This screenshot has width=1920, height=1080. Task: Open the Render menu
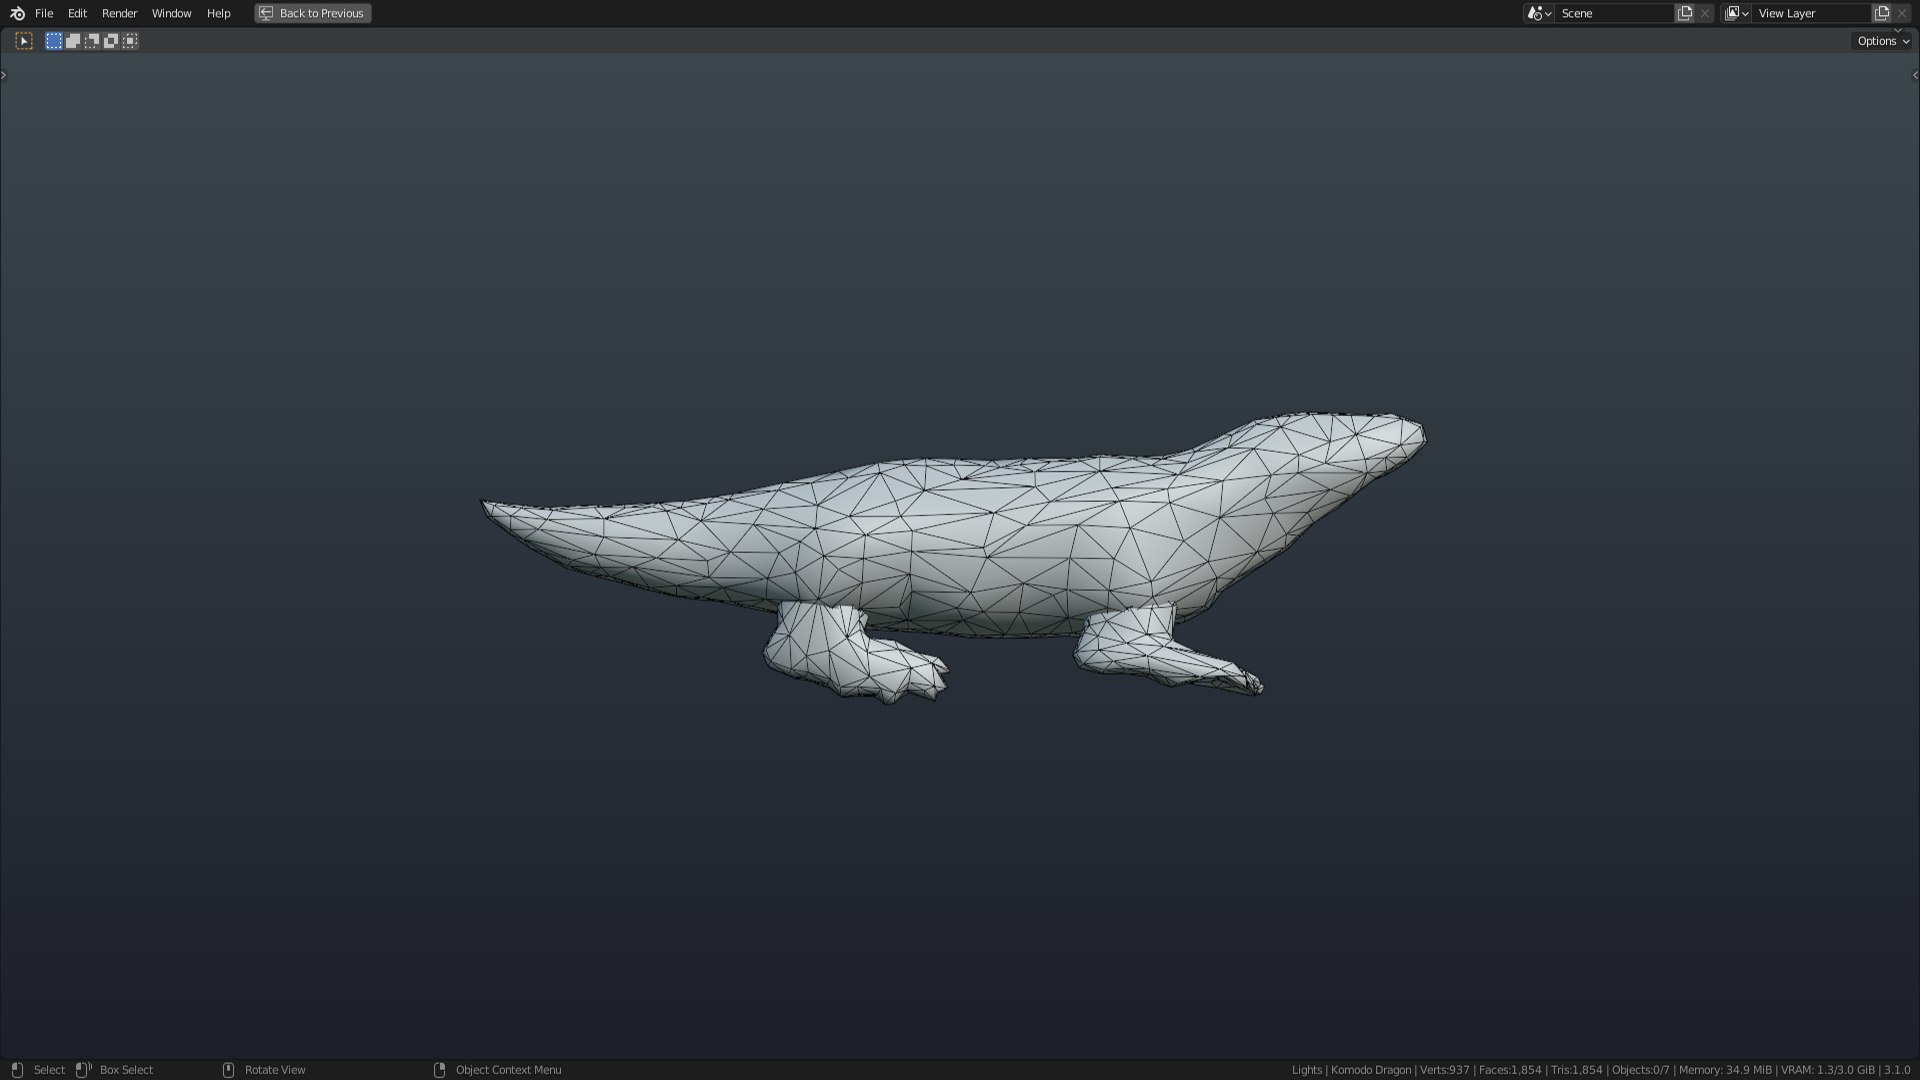(119, 13)
